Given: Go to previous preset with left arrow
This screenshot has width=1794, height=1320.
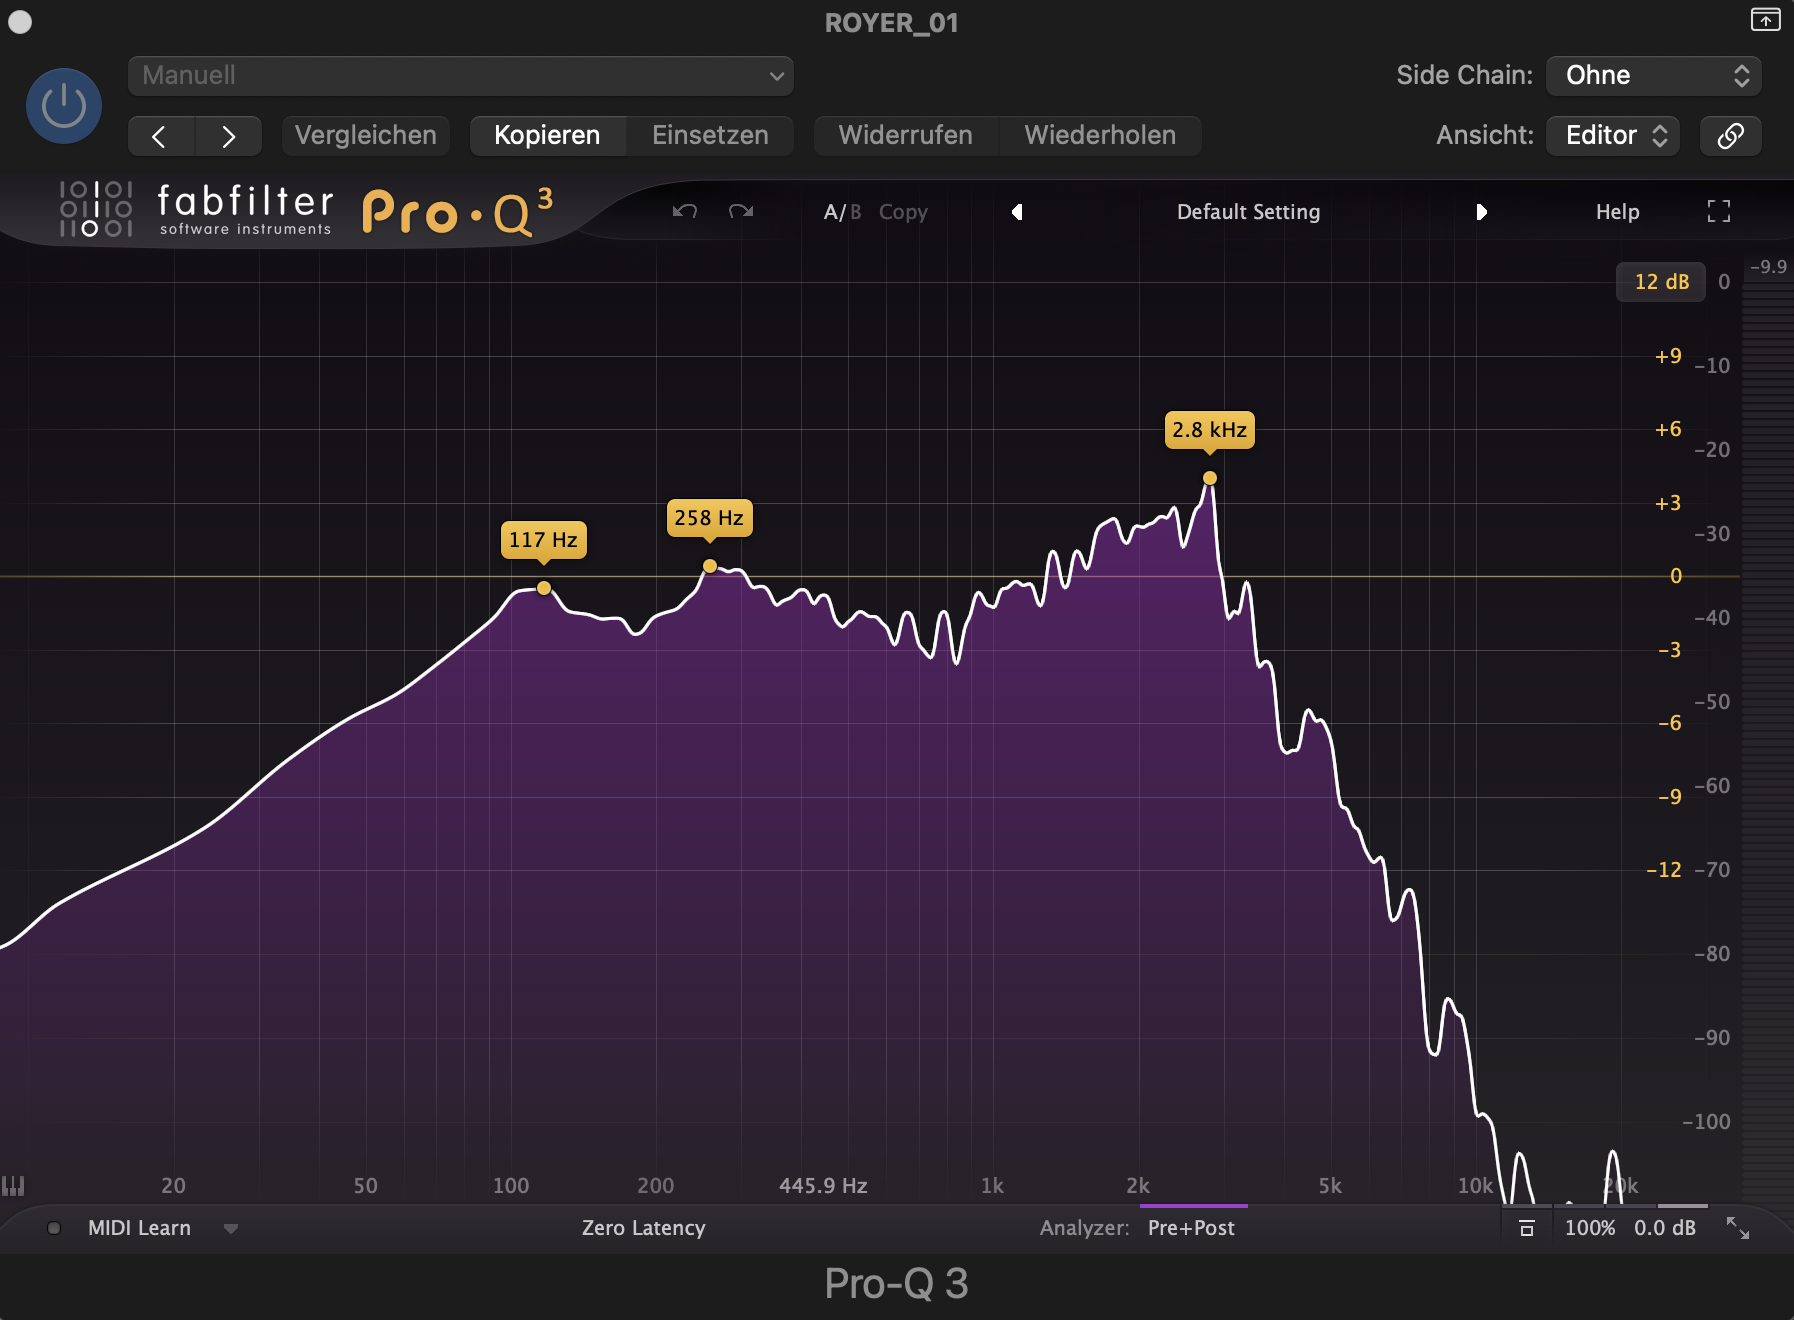Looking at the screenshot, I should point(160,136).
